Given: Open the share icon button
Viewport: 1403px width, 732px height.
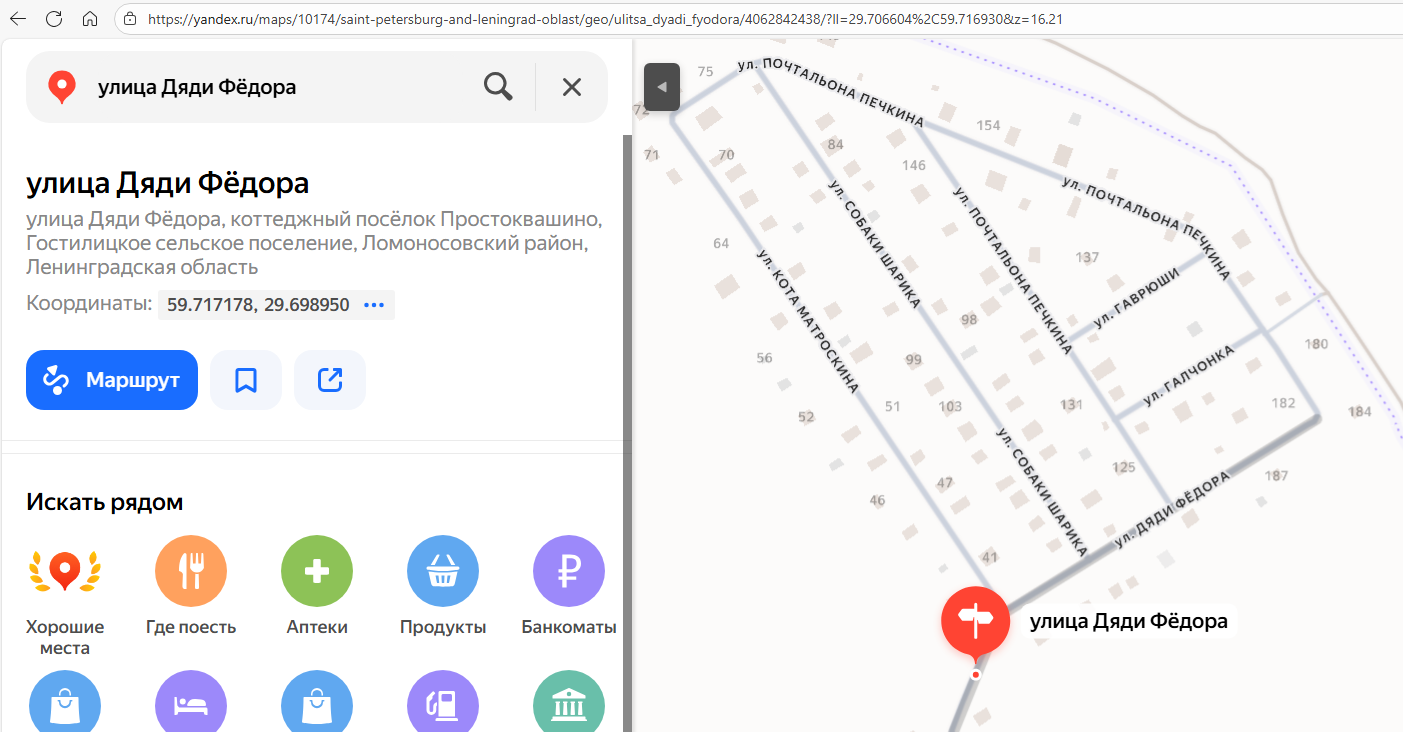Looking at the screenshot, I should point(330,380).
